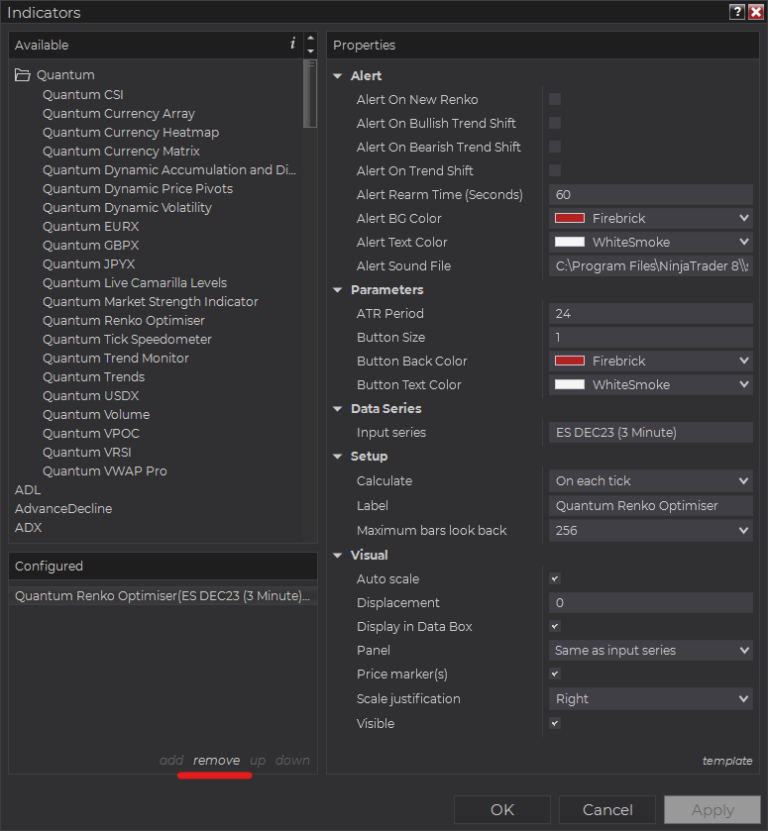The height and width of the screenshot is (831, 768).
Task: Open the Calculate dropdown
Action: point(745,481)
